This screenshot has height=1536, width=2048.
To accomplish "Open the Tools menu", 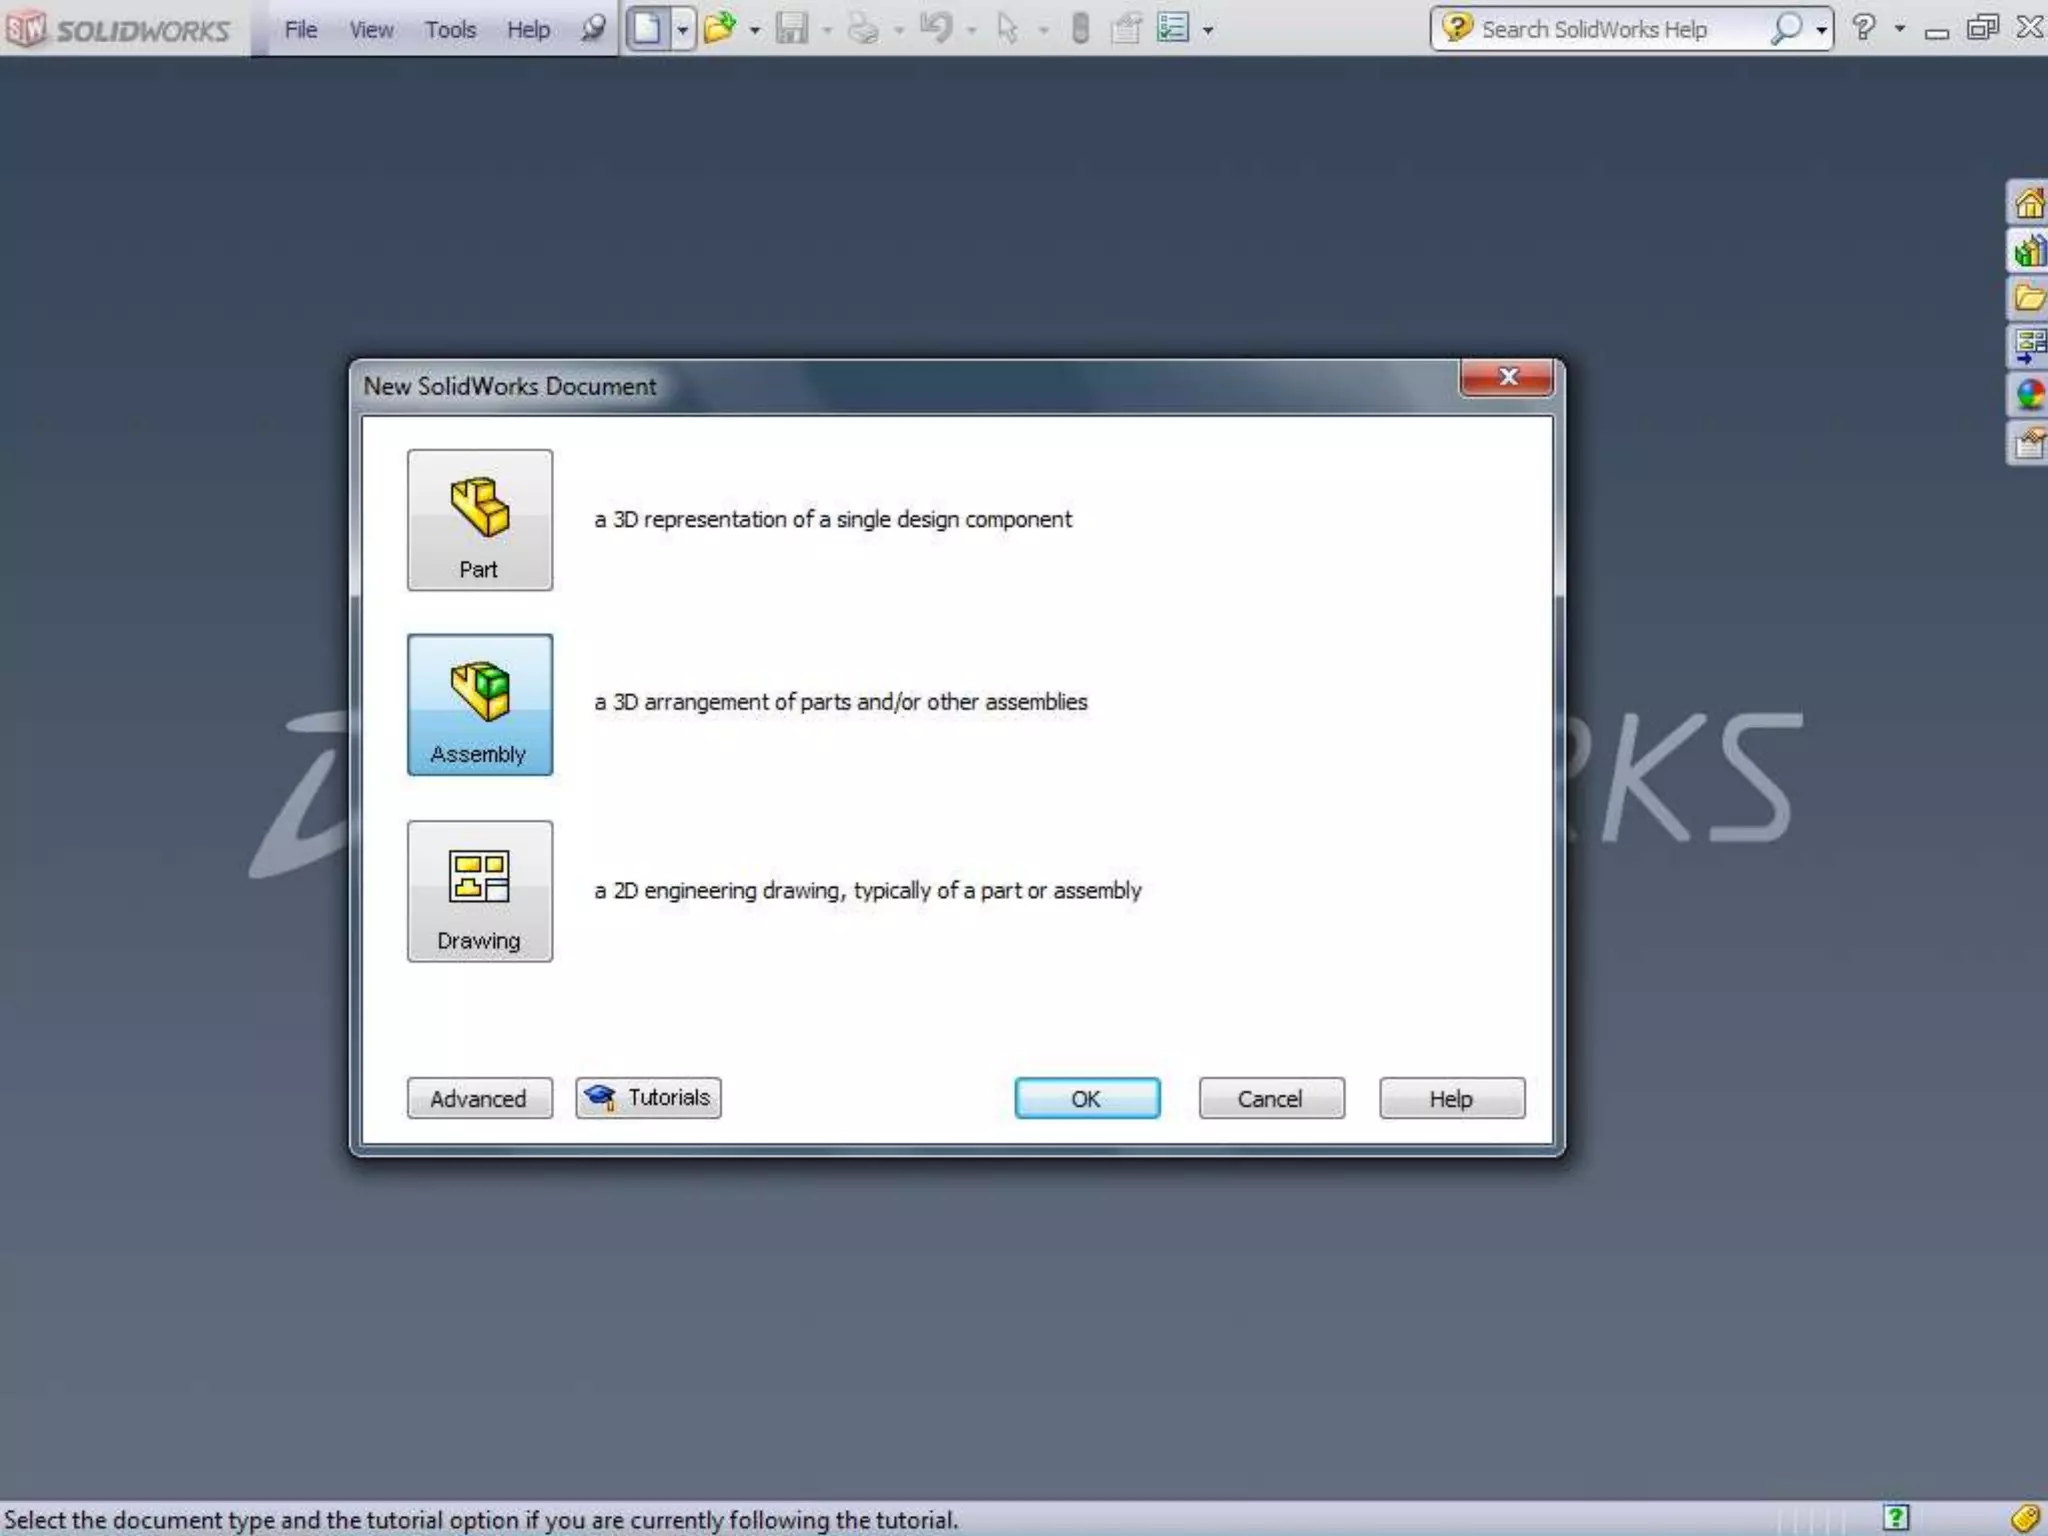I will (x=450, y=30).
